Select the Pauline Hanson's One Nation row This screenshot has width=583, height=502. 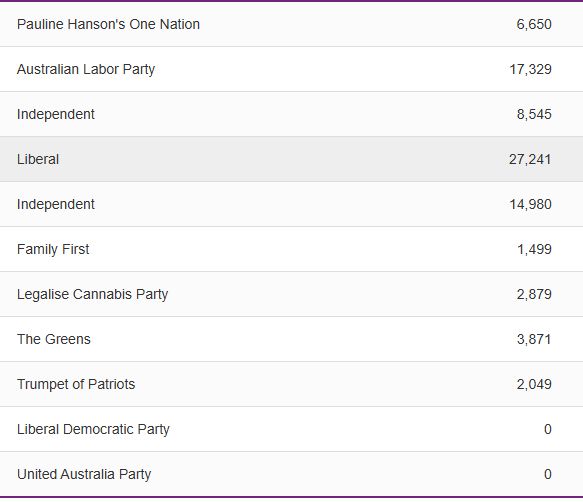click(x=292, y=24)
